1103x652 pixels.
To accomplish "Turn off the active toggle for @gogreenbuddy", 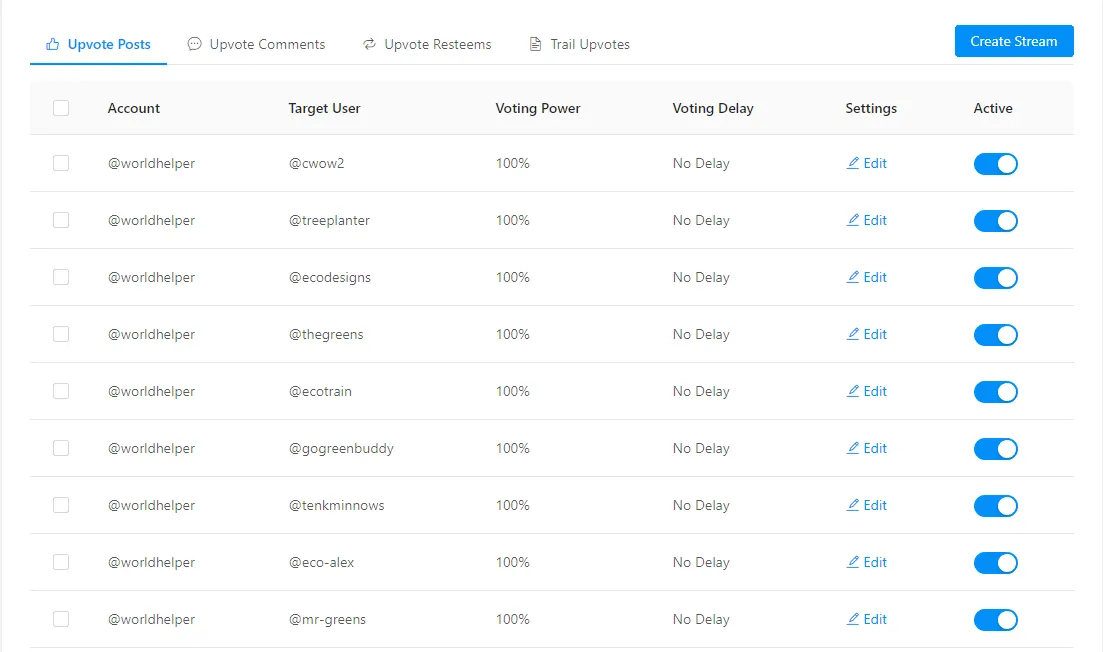I will click(x=995, y=449).
